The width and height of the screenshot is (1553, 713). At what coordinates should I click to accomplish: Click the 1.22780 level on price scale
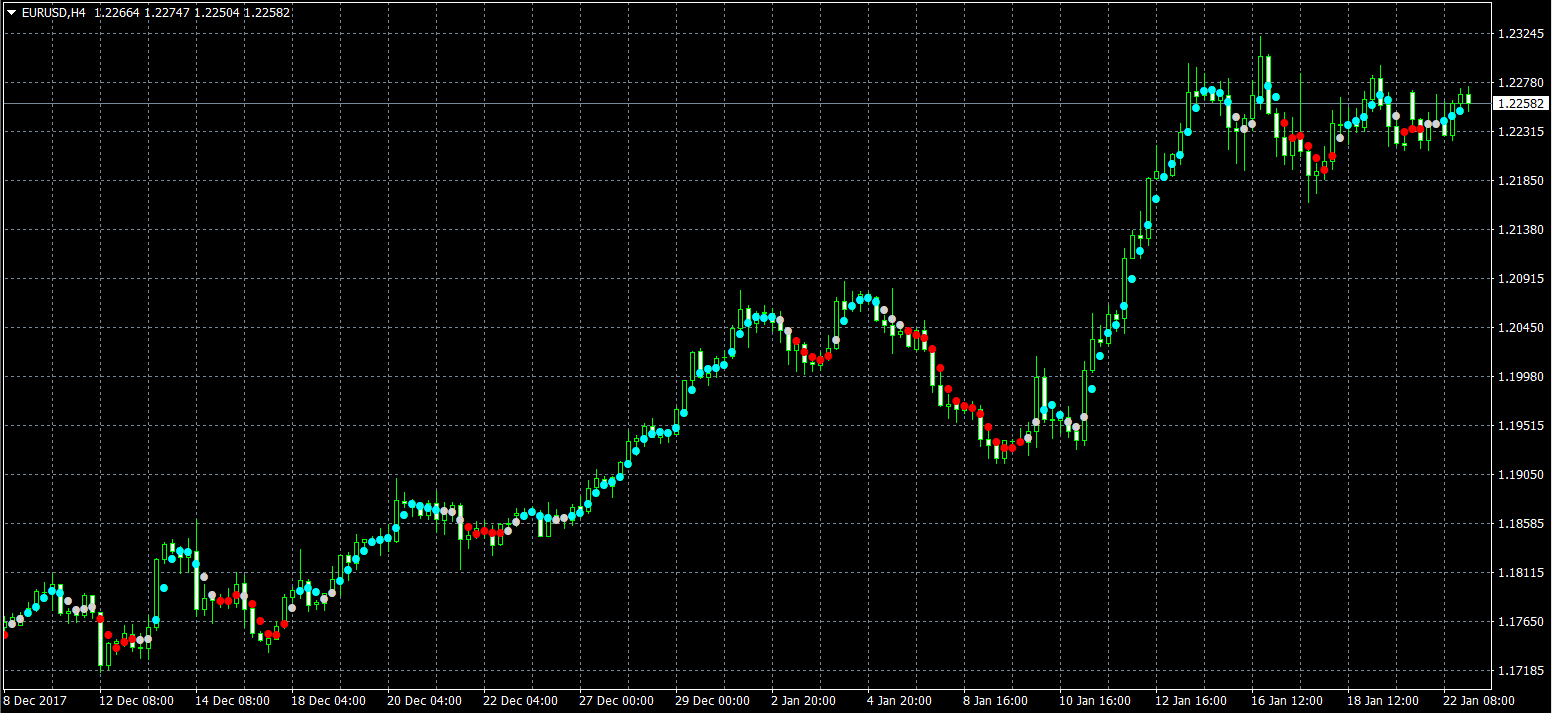point(1519,83)
